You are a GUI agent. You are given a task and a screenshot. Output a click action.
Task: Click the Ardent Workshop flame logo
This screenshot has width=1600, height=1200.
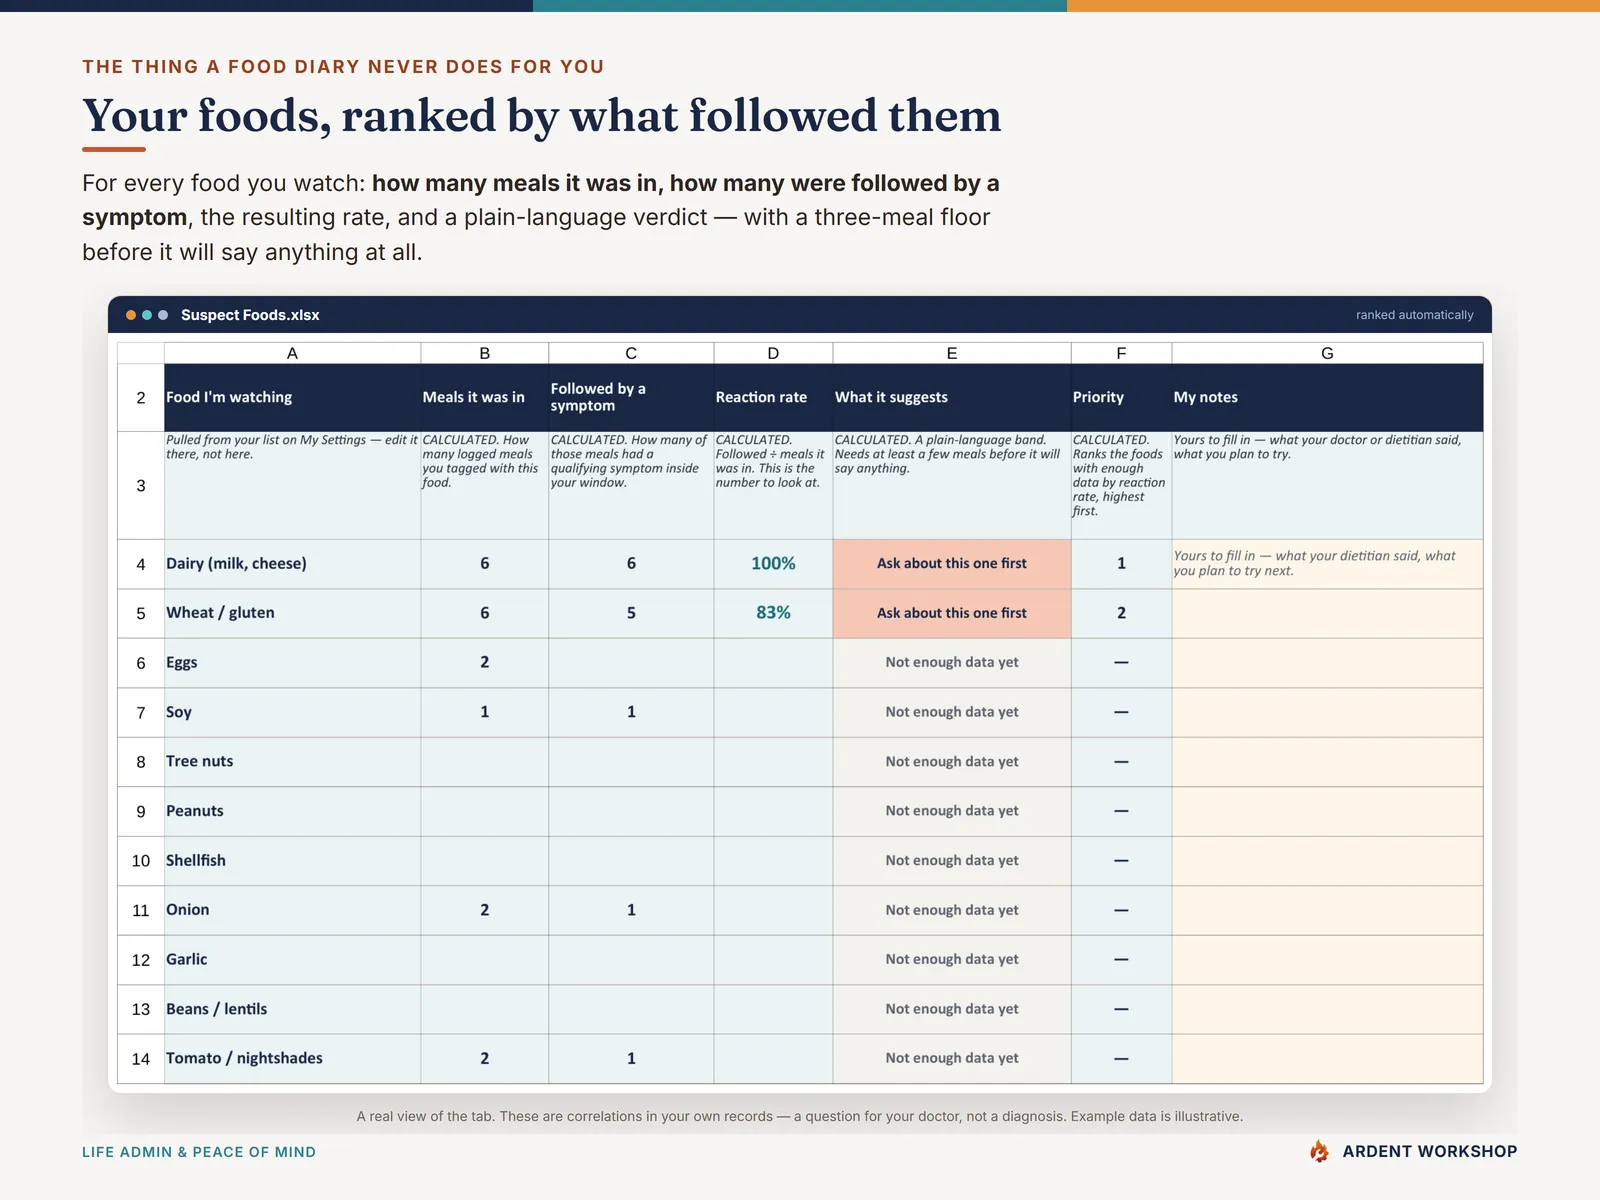[x=1319, y=1151]
